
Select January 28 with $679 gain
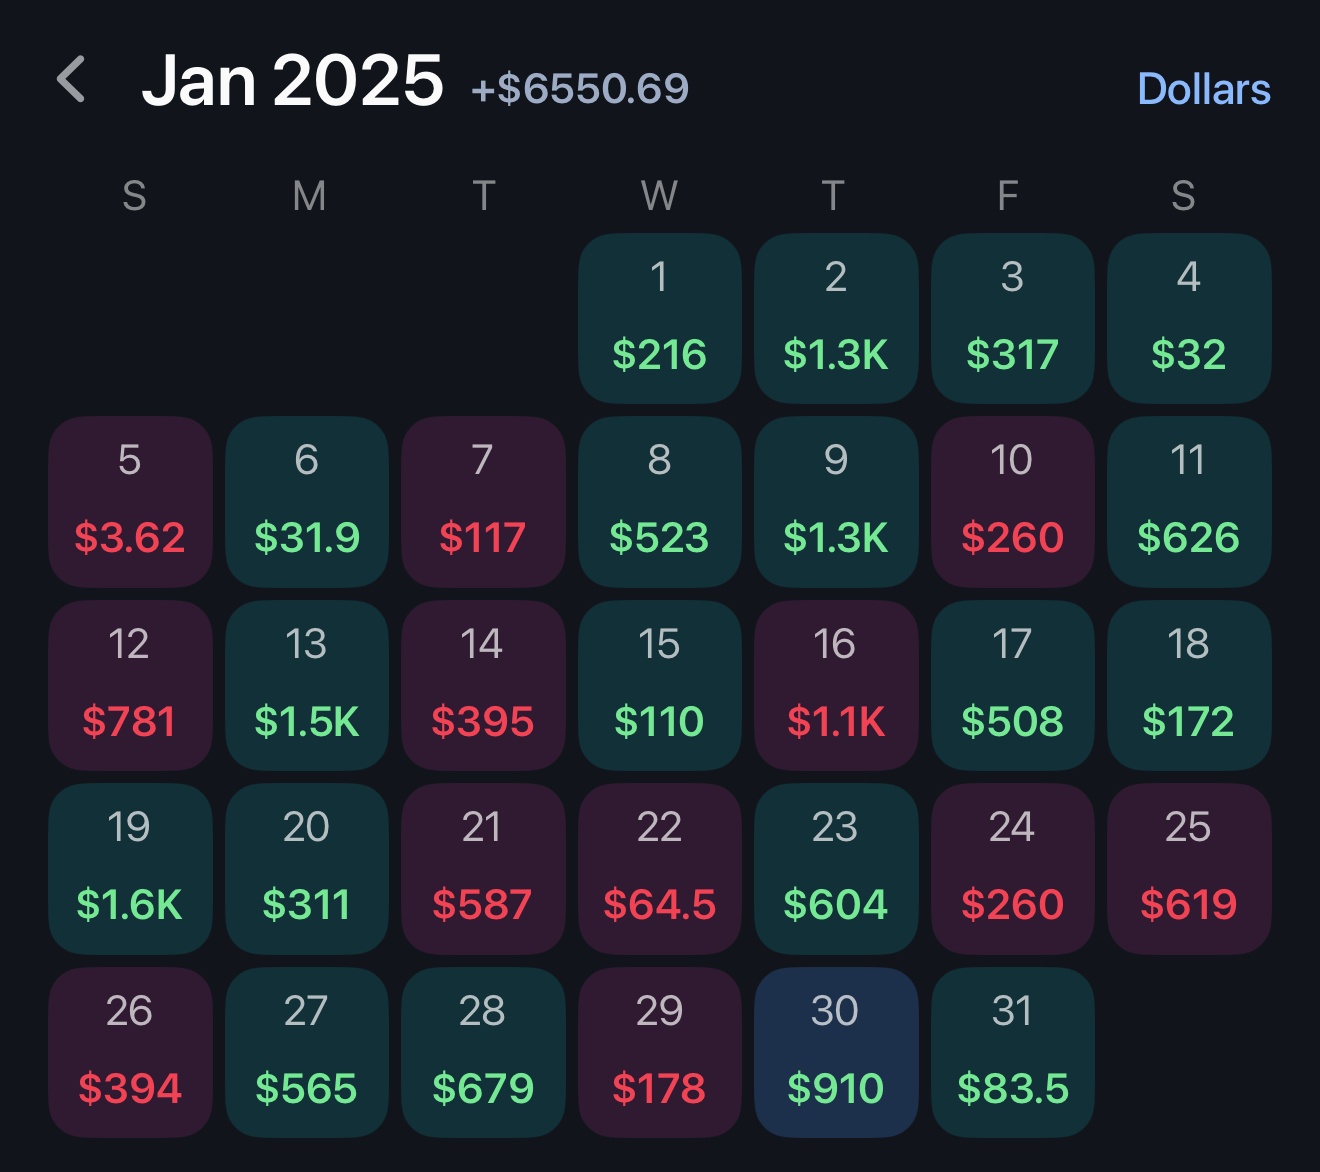point(483,1052)
